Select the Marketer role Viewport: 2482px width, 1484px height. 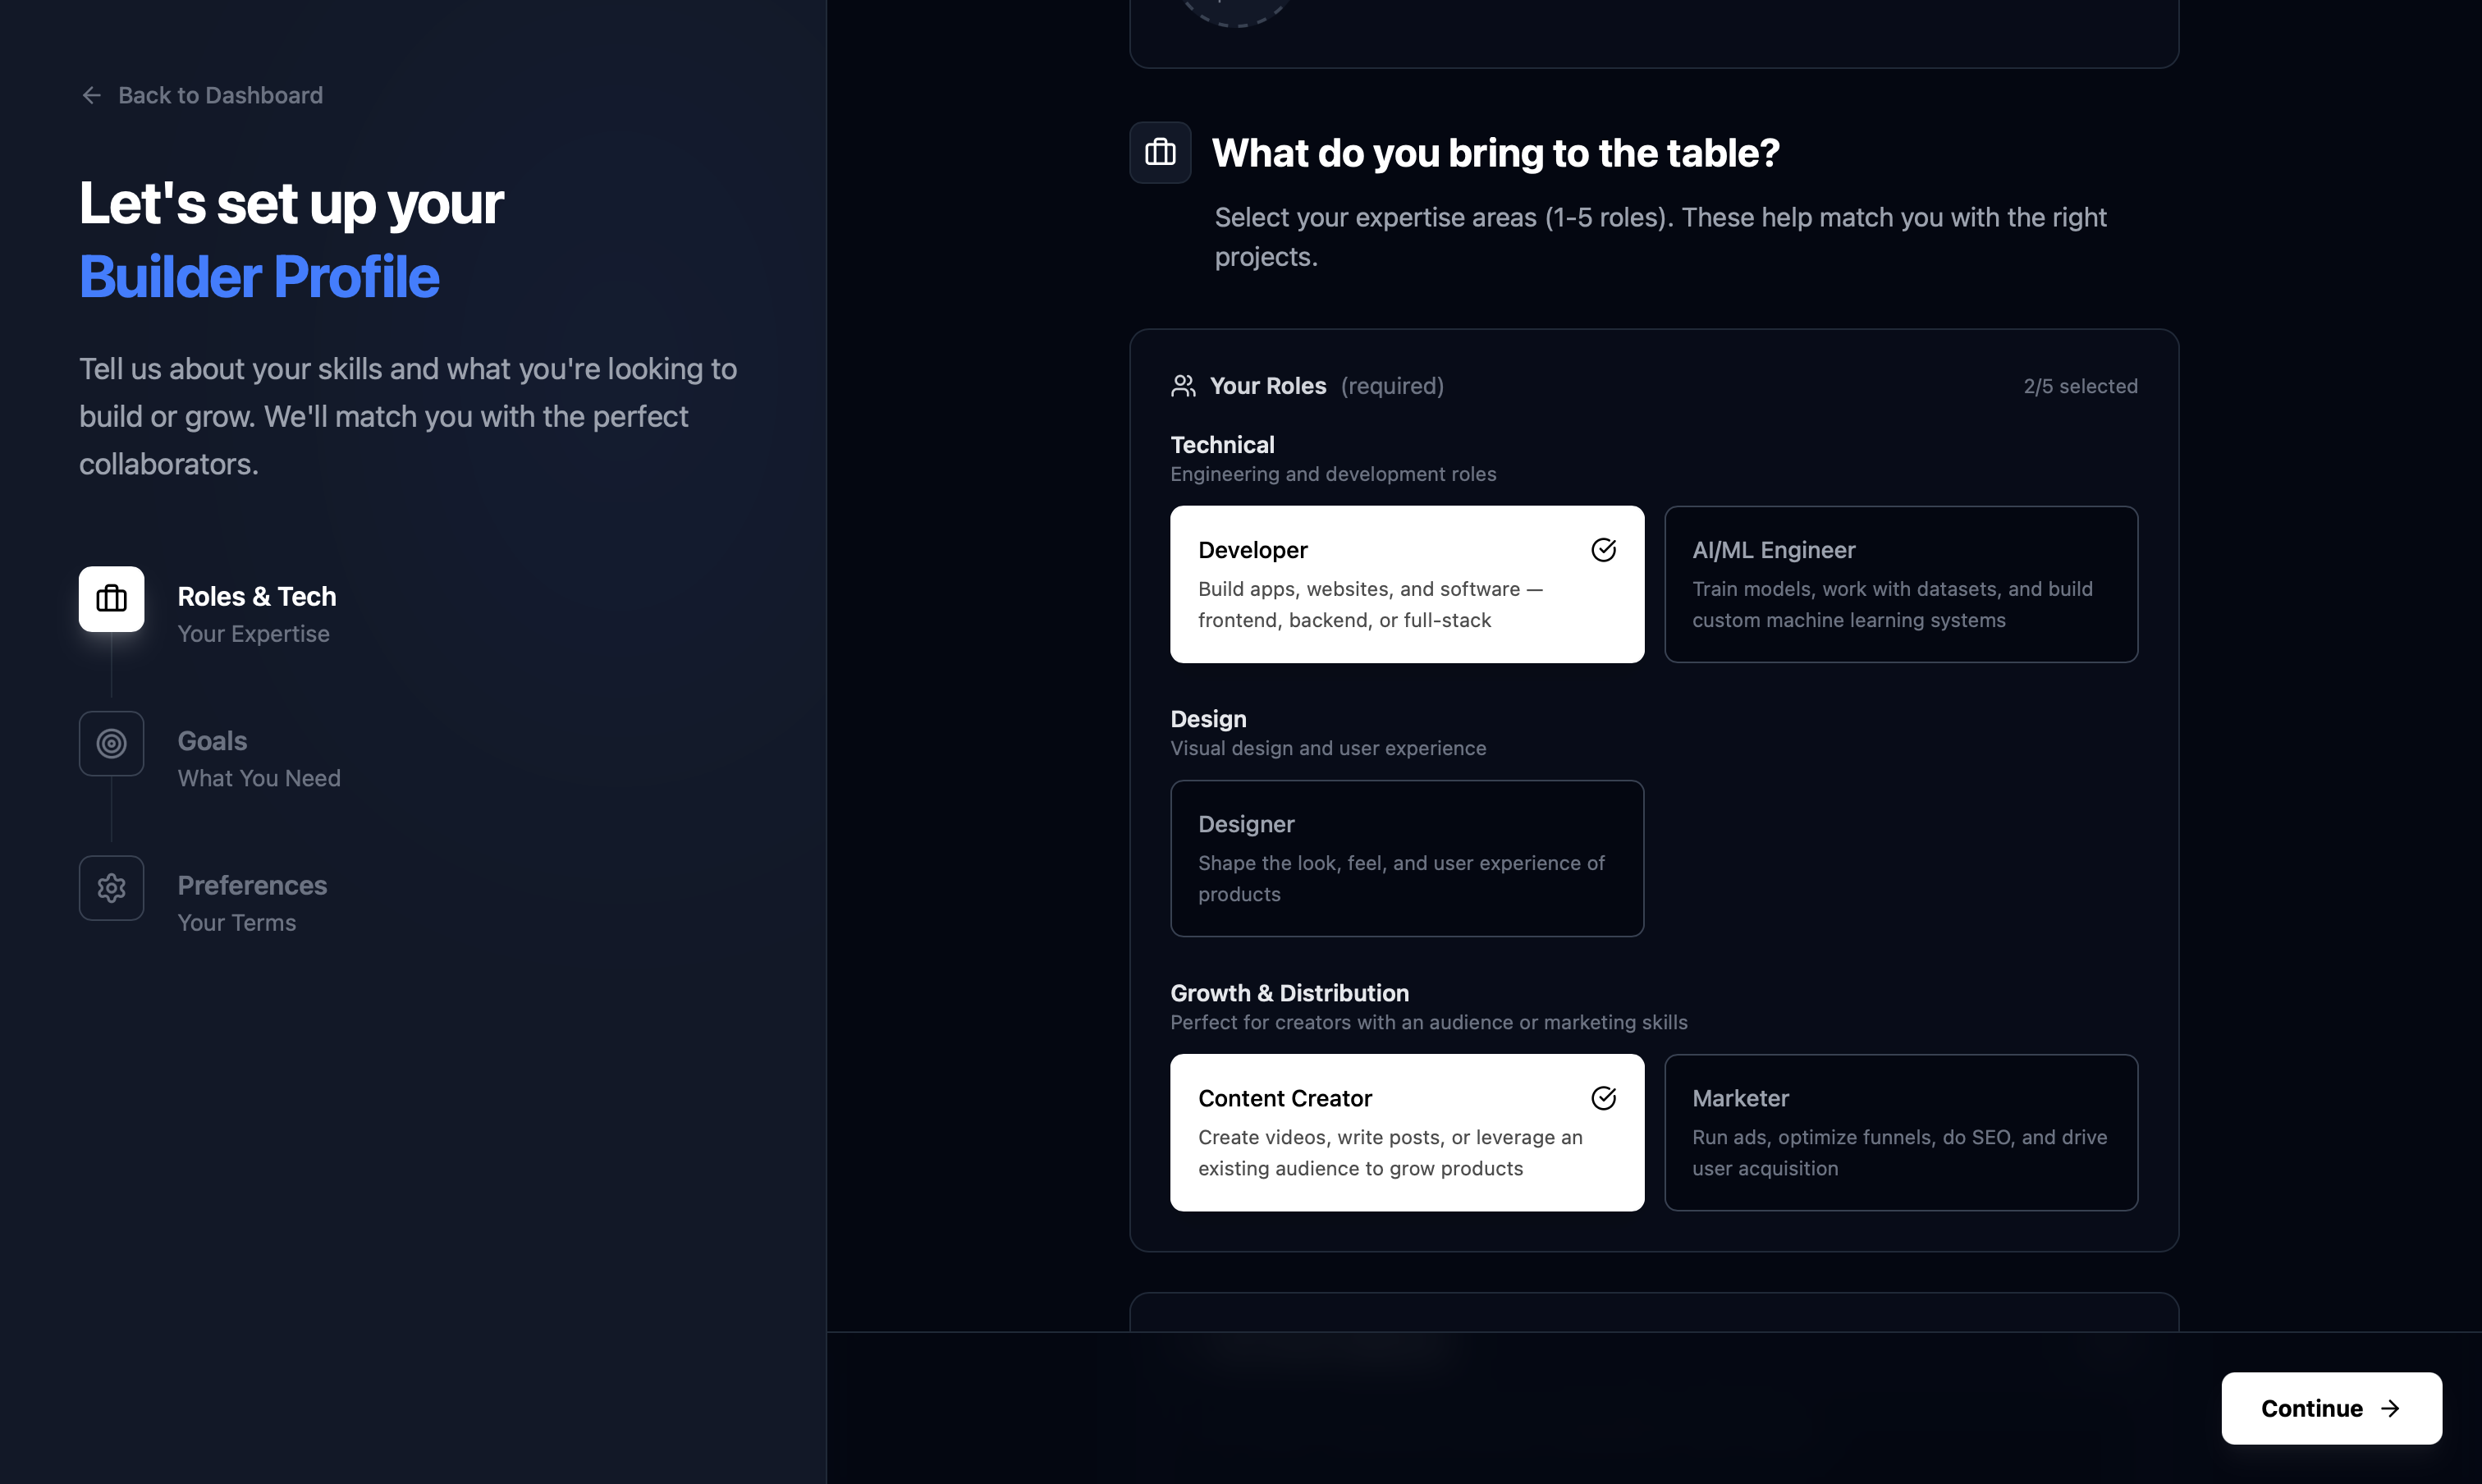coord(1899,1132)
